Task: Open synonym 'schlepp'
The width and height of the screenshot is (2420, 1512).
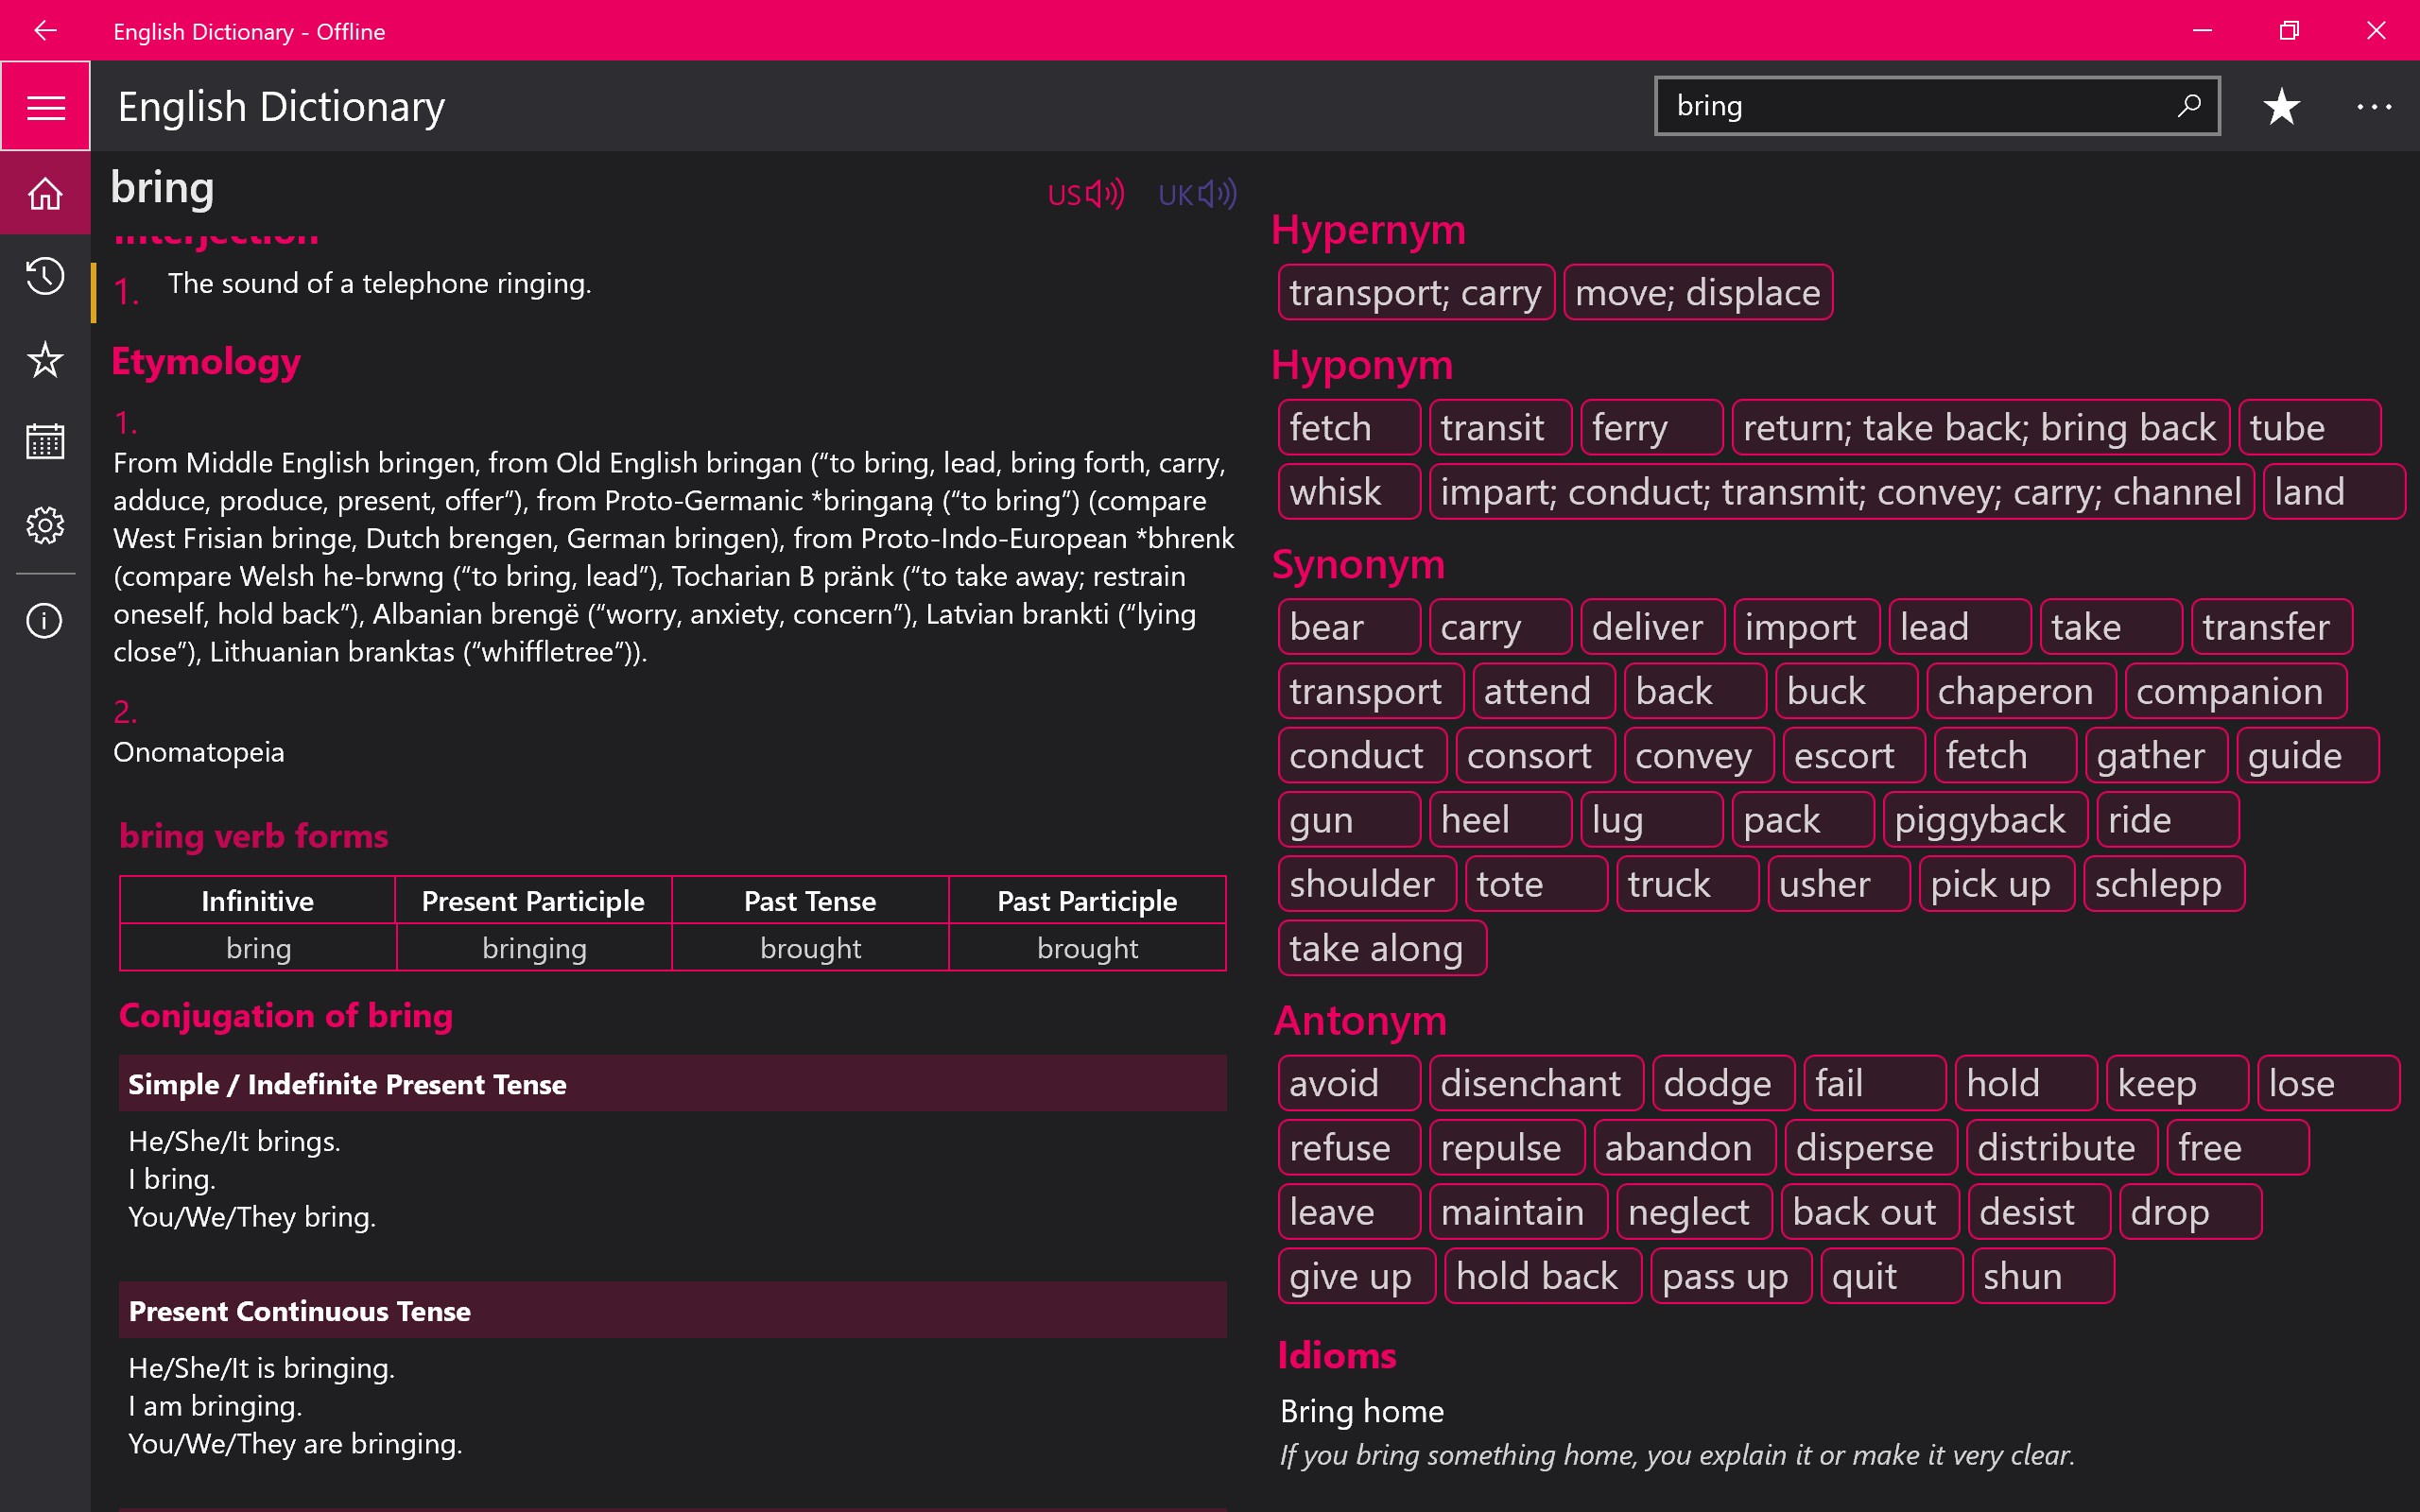Action: coord(2164,884)
